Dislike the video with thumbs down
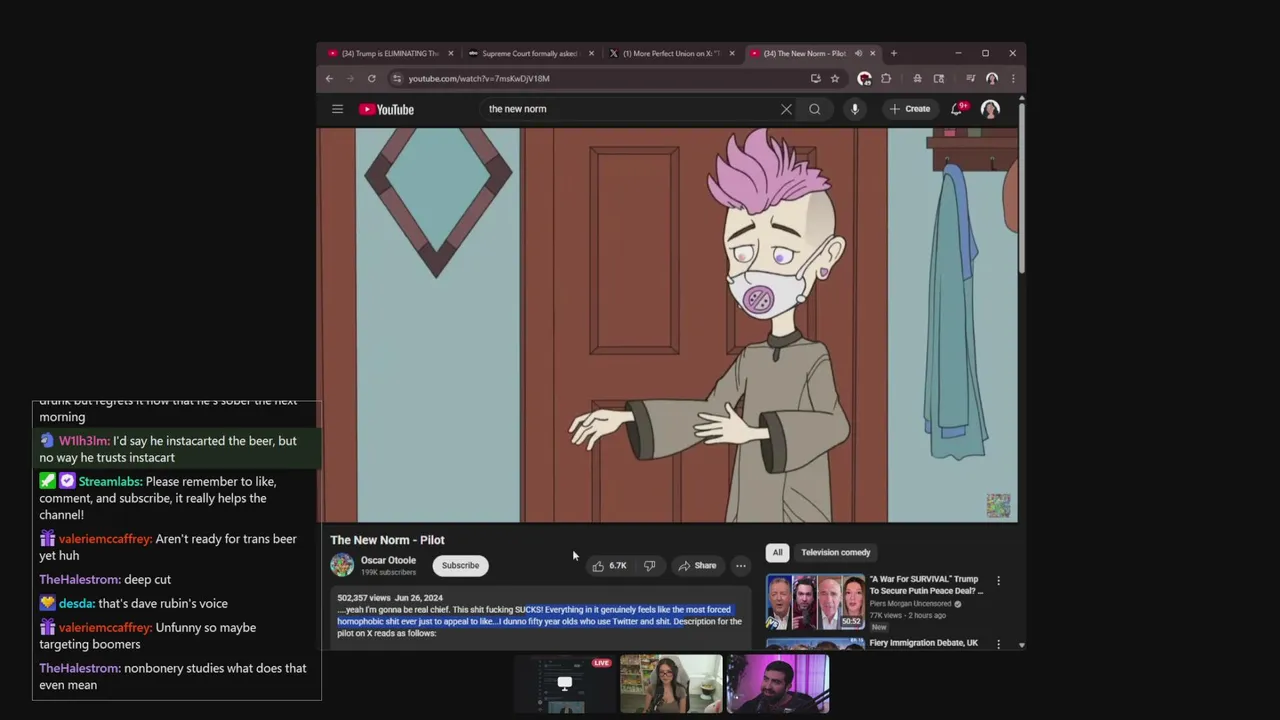1280x720 pixels. click(x=650, y=566)
